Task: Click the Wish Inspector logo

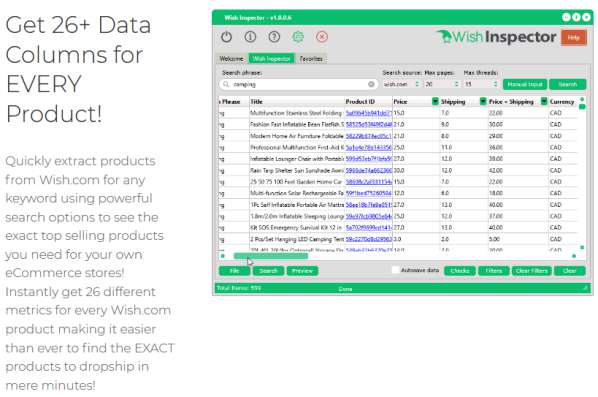Action: tap(496, 37)
